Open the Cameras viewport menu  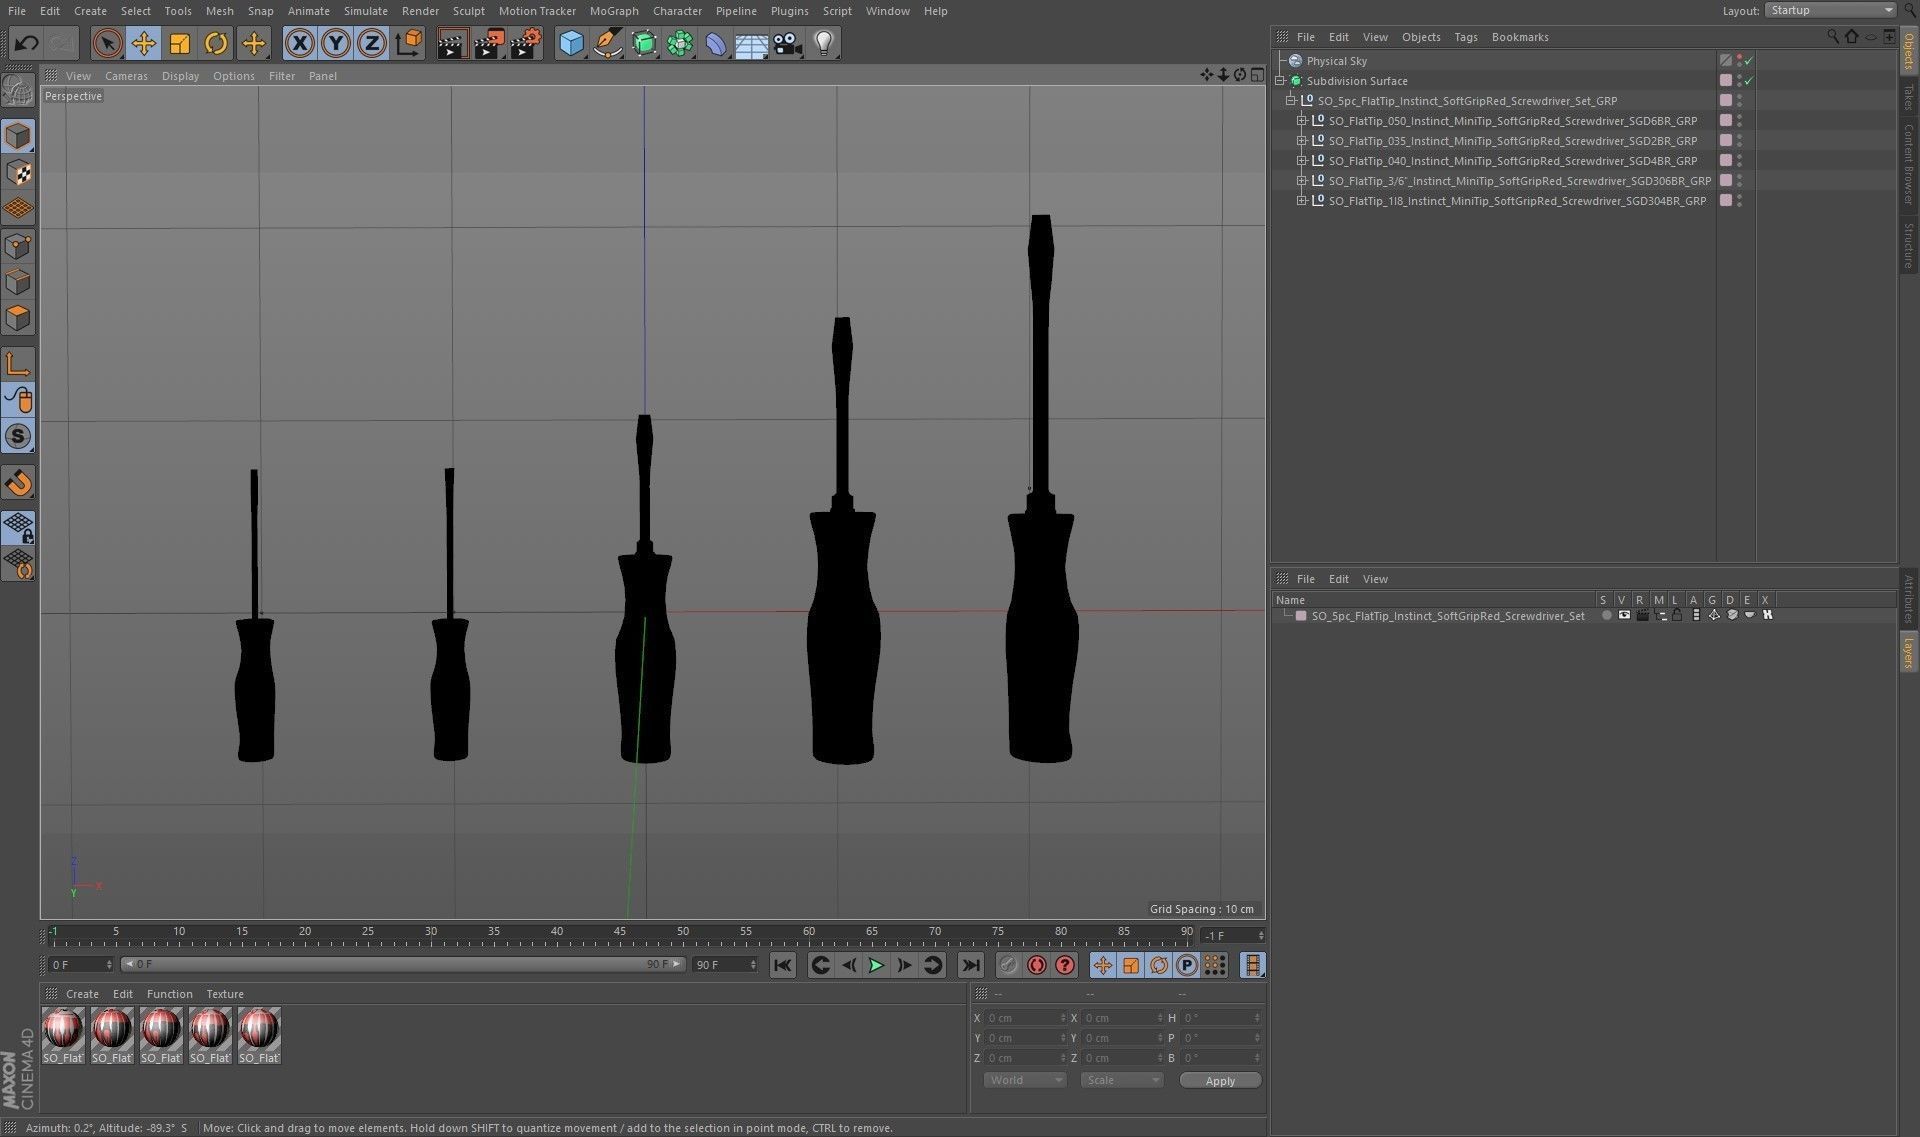click(126, 76)
